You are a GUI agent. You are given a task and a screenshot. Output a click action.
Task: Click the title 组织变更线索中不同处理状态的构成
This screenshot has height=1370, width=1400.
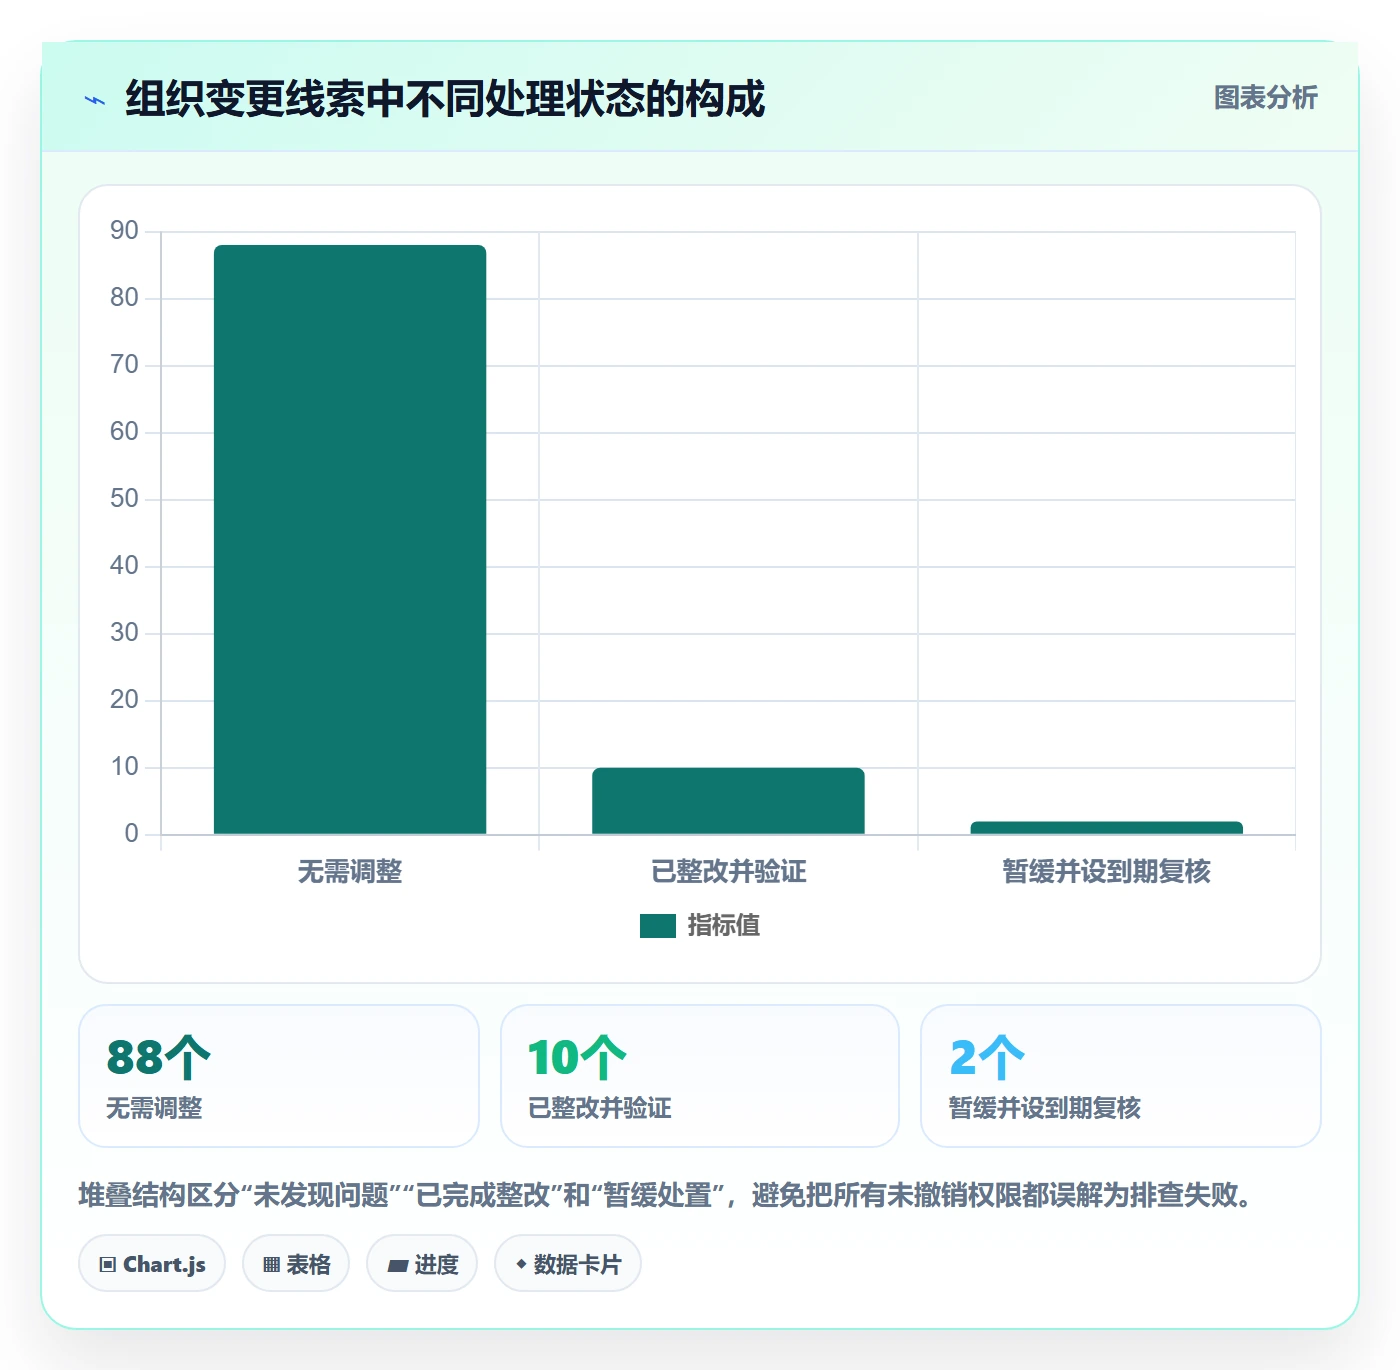tap(445, 99)
